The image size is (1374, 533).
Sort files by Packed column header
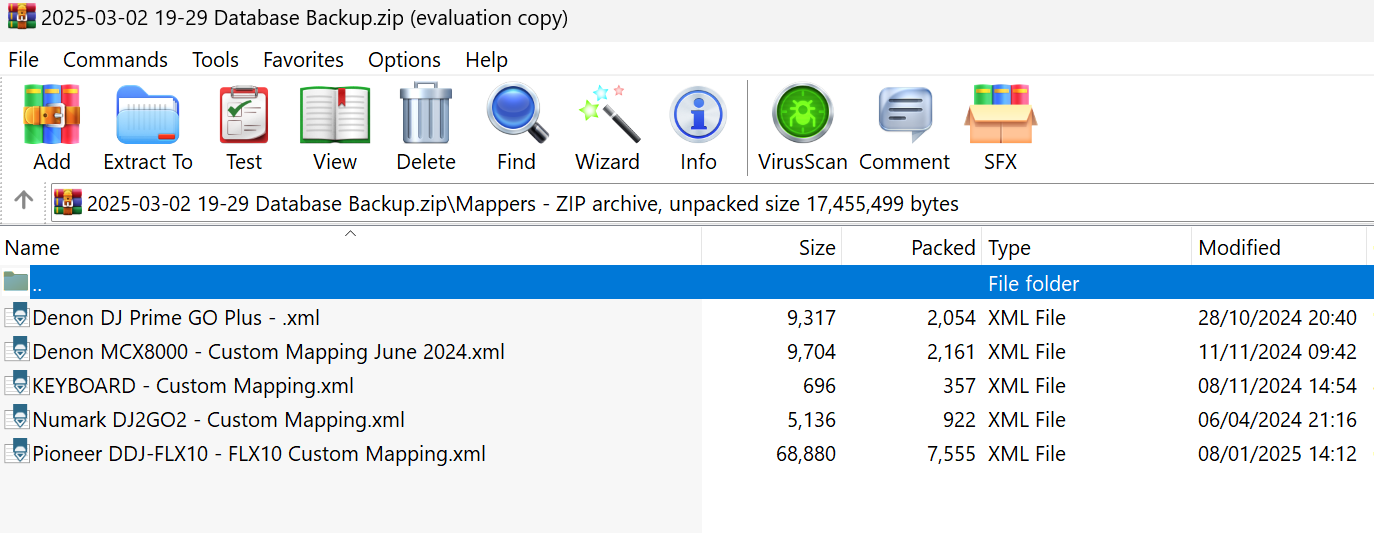click(912, 247)
